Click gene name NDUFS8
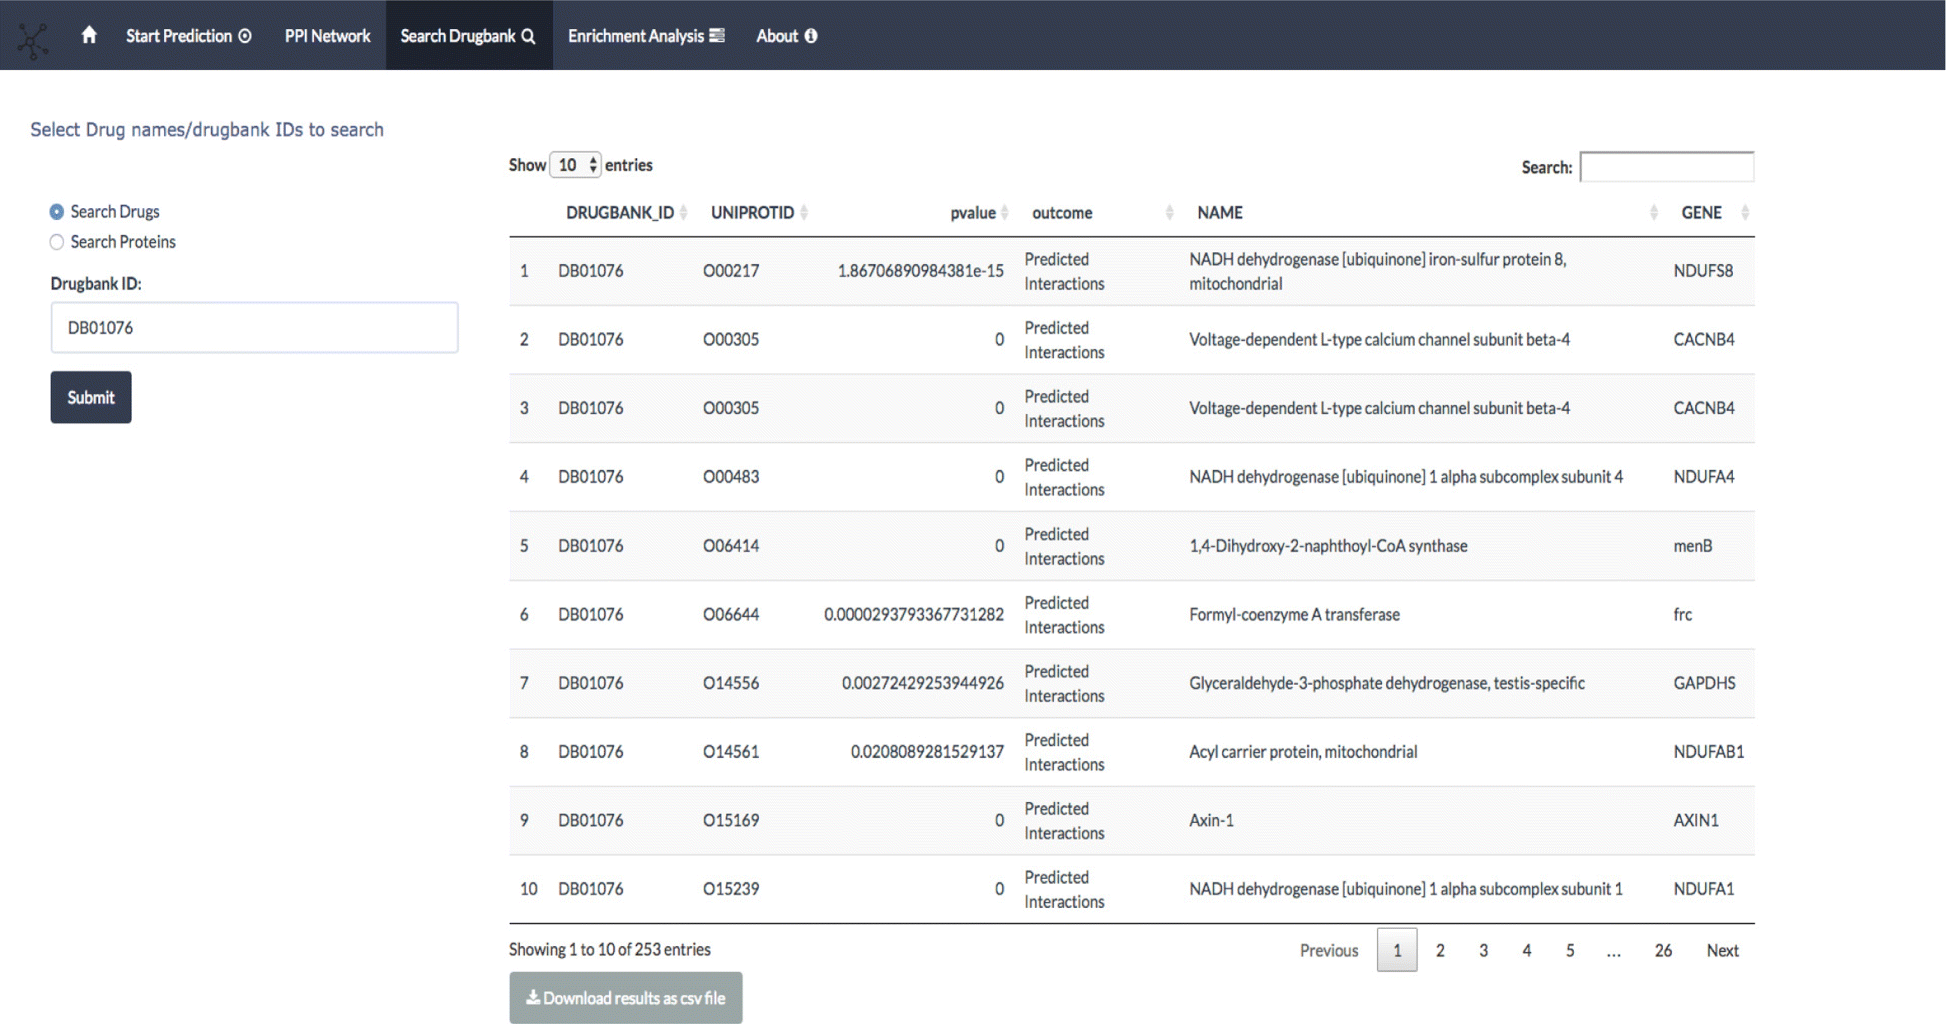The height and width of the screenshot is (1024, 1946). point(1703,271)
